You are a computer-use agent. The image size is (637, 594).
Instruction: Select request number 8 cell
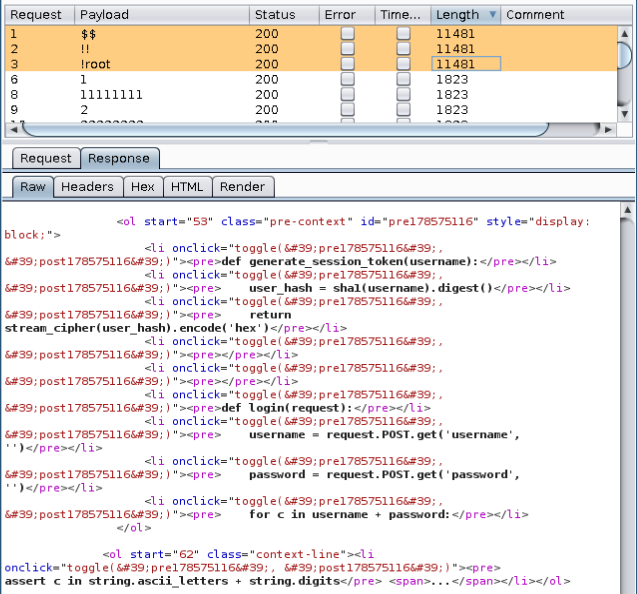(x=39, y=94)
